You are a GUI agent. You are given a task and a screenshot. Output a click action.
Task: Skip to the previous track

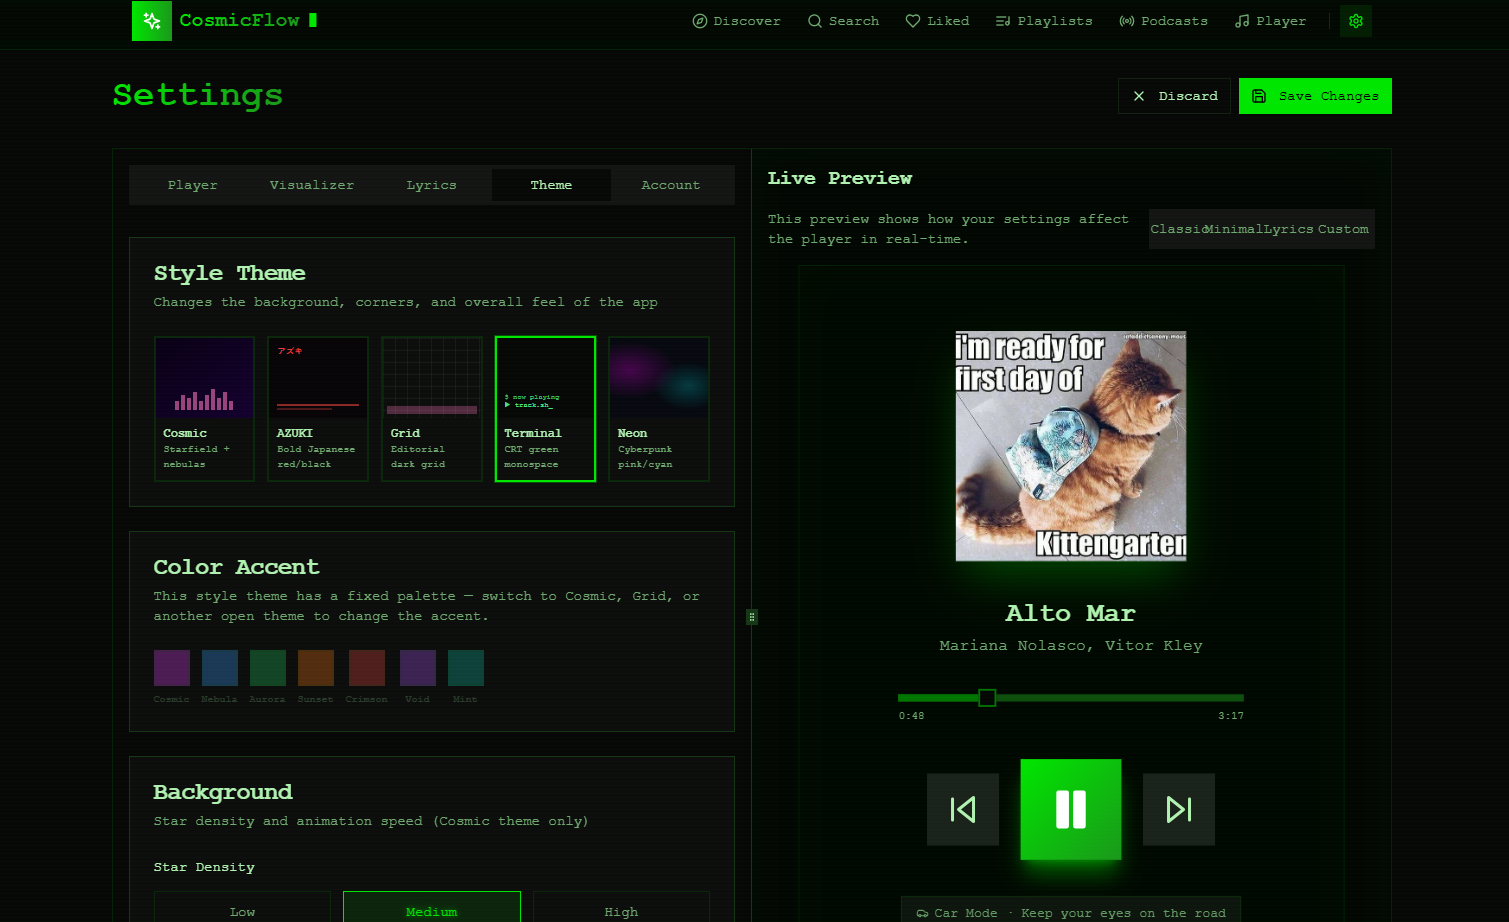pos(963,809)
